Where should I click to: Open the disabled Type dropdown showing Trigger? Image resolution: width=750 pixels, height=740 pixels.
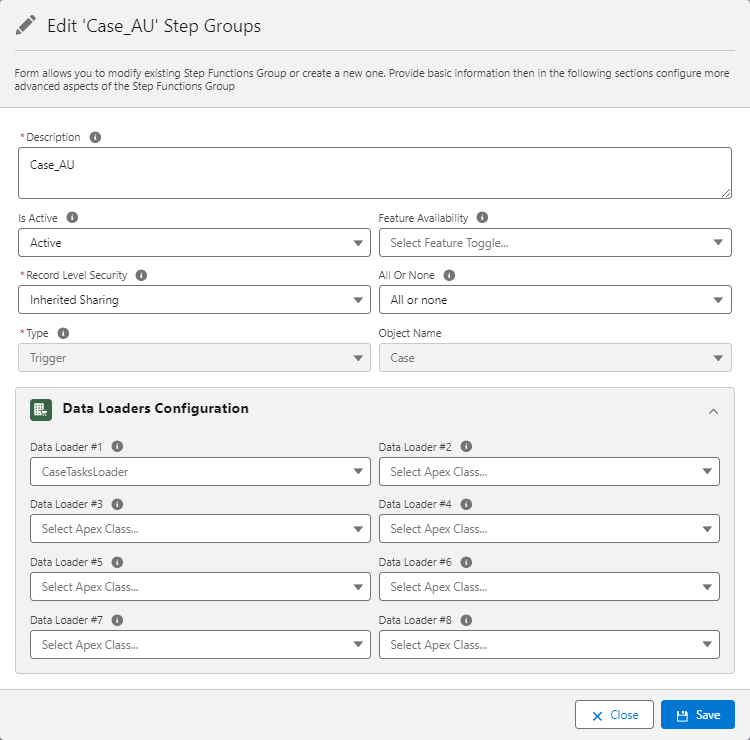pyautogui.click(x=194, y=358)
